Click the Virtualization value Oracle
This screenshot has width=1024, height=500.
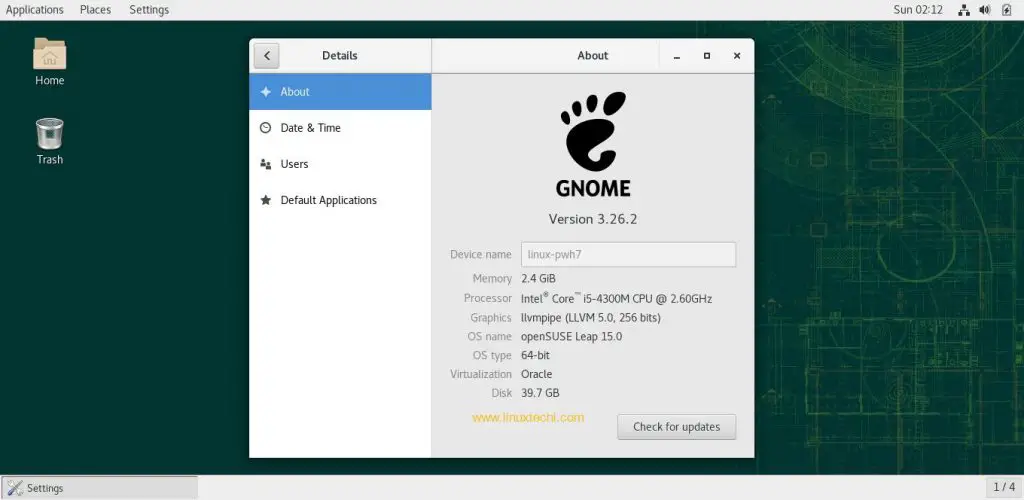pos(537,375)
